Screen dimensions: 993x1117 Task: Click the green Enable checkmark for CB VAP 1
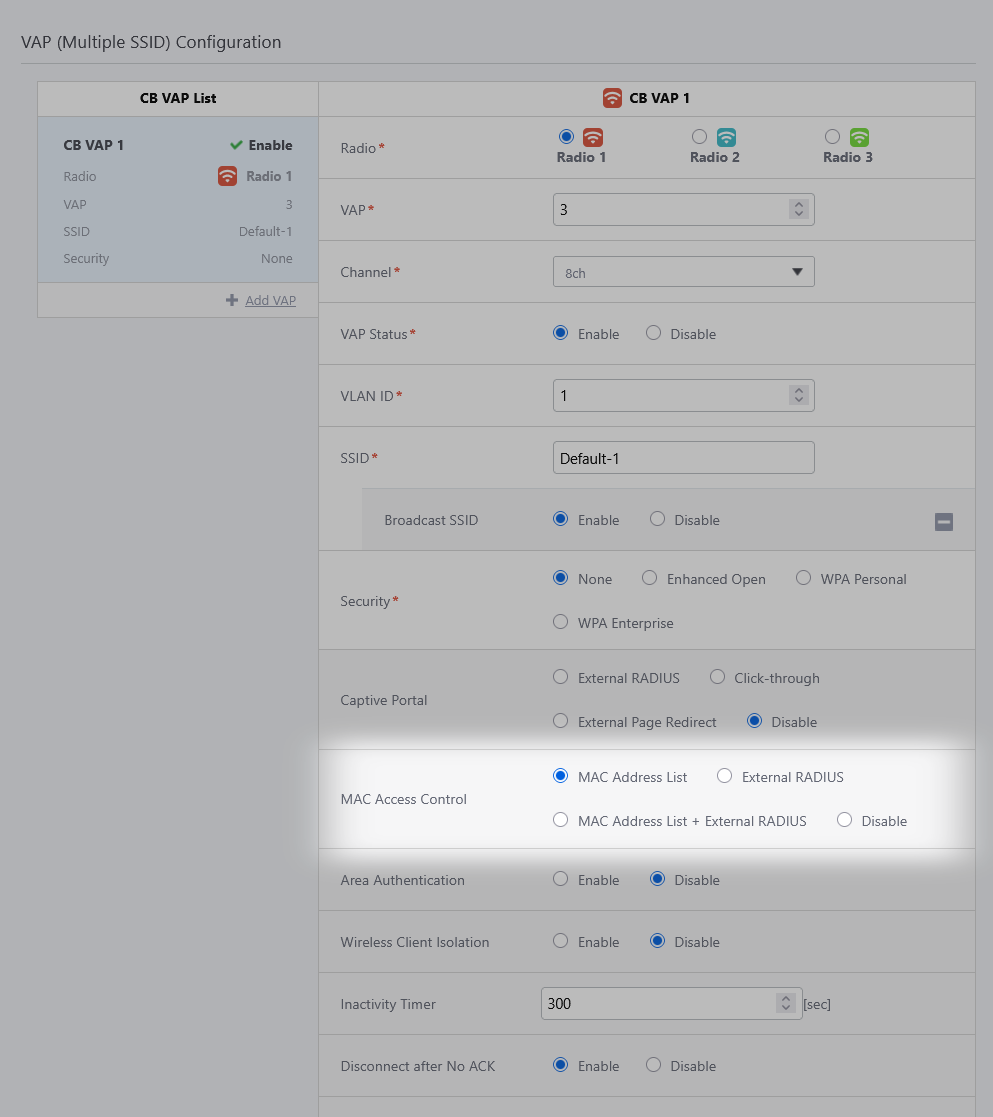coord(236,145)
